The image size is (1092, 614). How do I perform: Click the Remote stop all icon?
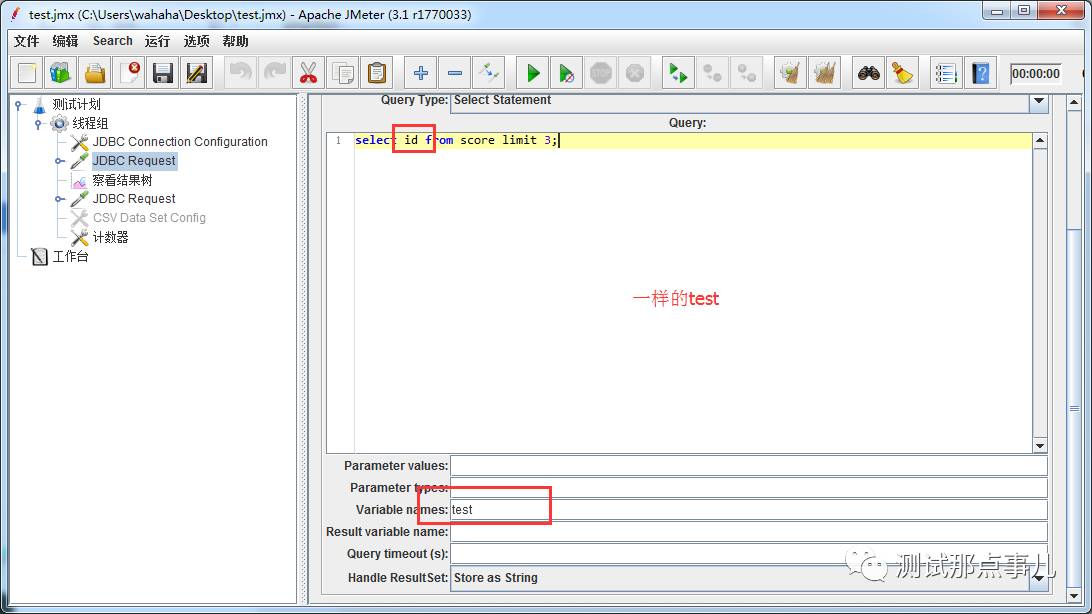[x=712, y=73]
